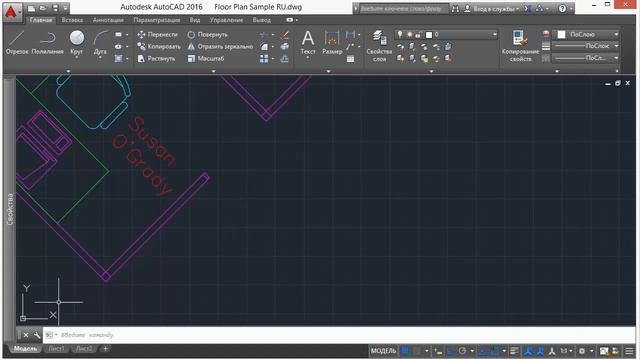The image size is (640, 360).
Task: Toggle layer lock padlock icon
Action: pyautogui.click(x=418, y=35)
